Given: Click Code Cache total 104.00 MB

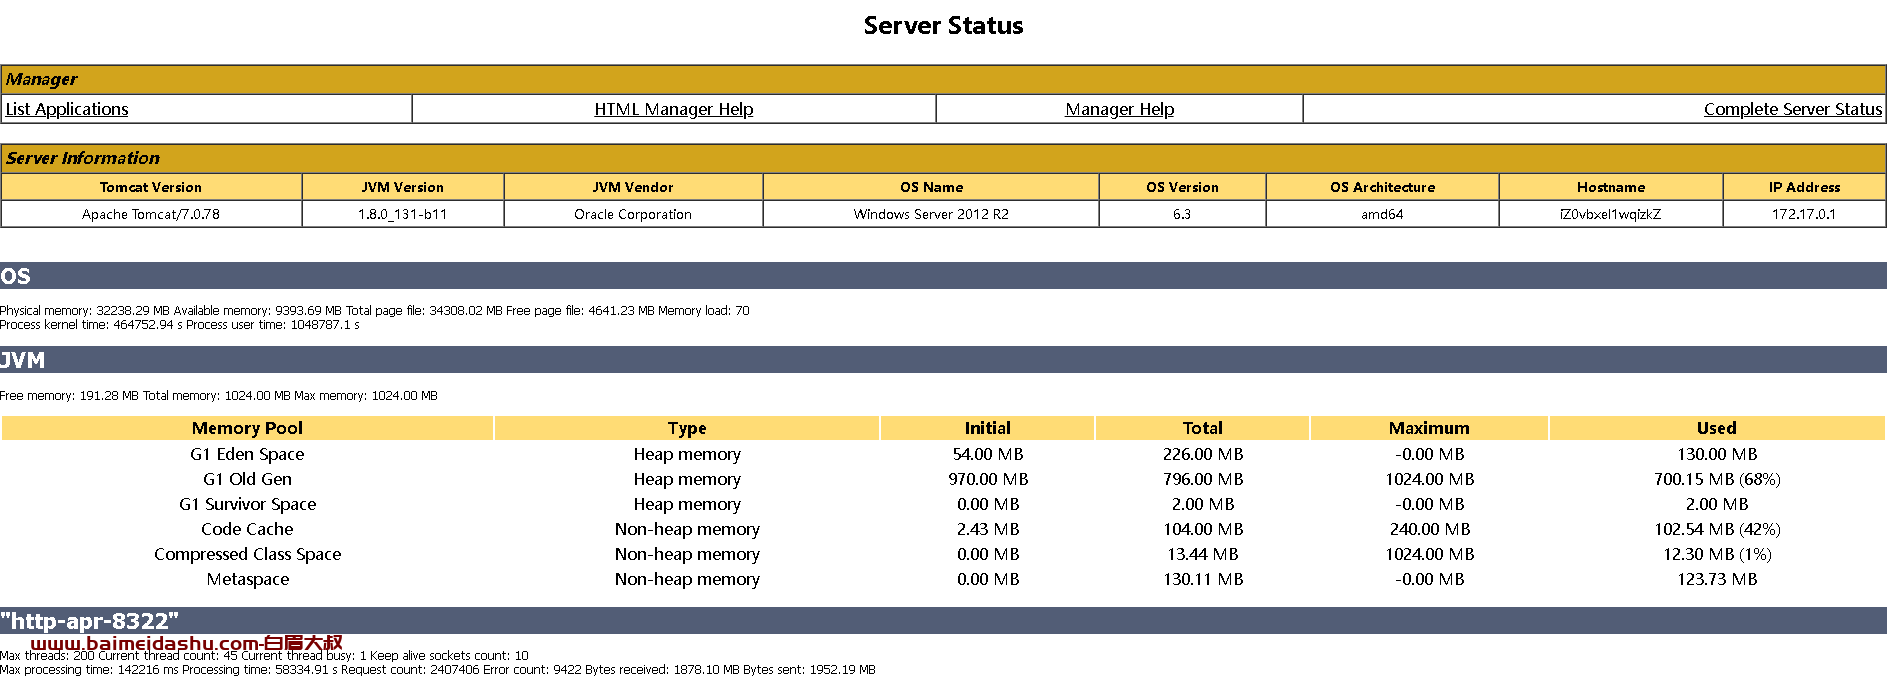Looking at the screenshot, I should click(x=1203, y=529).
